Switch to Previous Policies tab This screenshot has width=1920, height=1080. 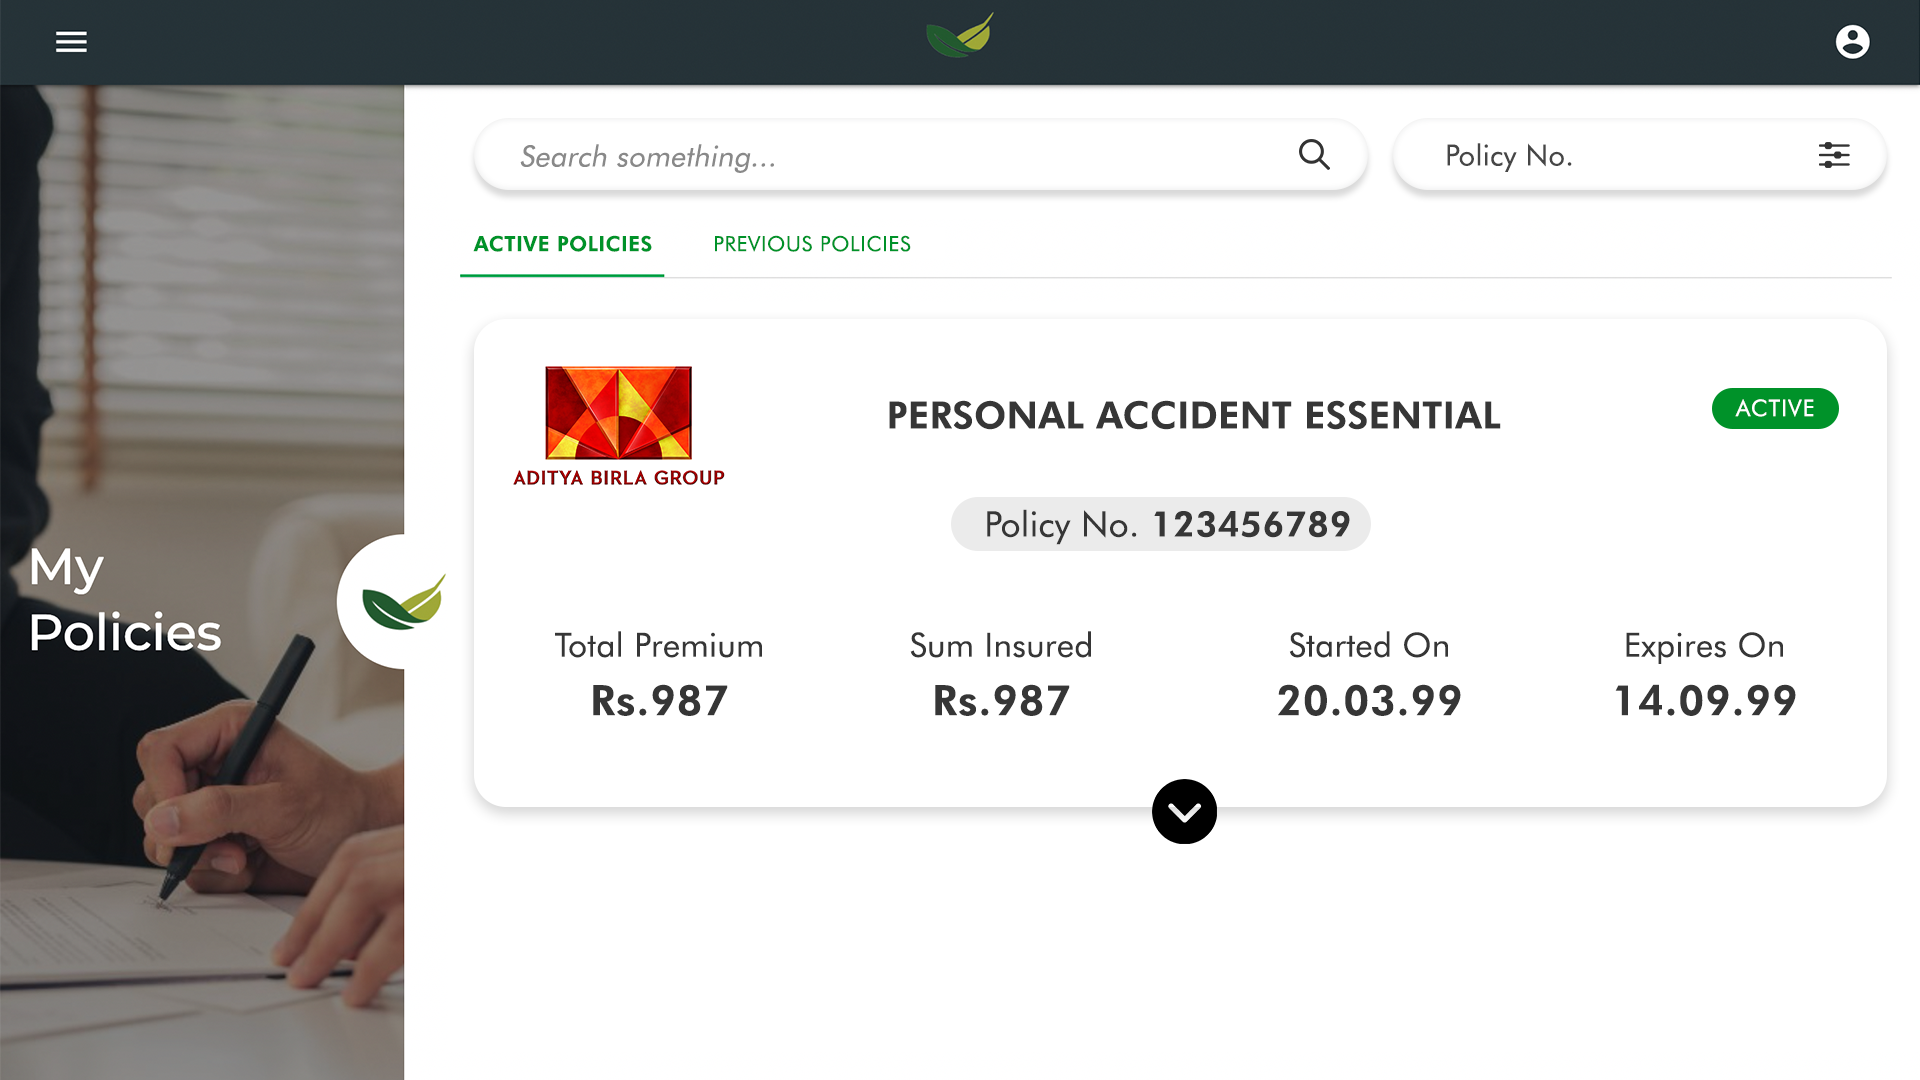[x=812, y=244]
